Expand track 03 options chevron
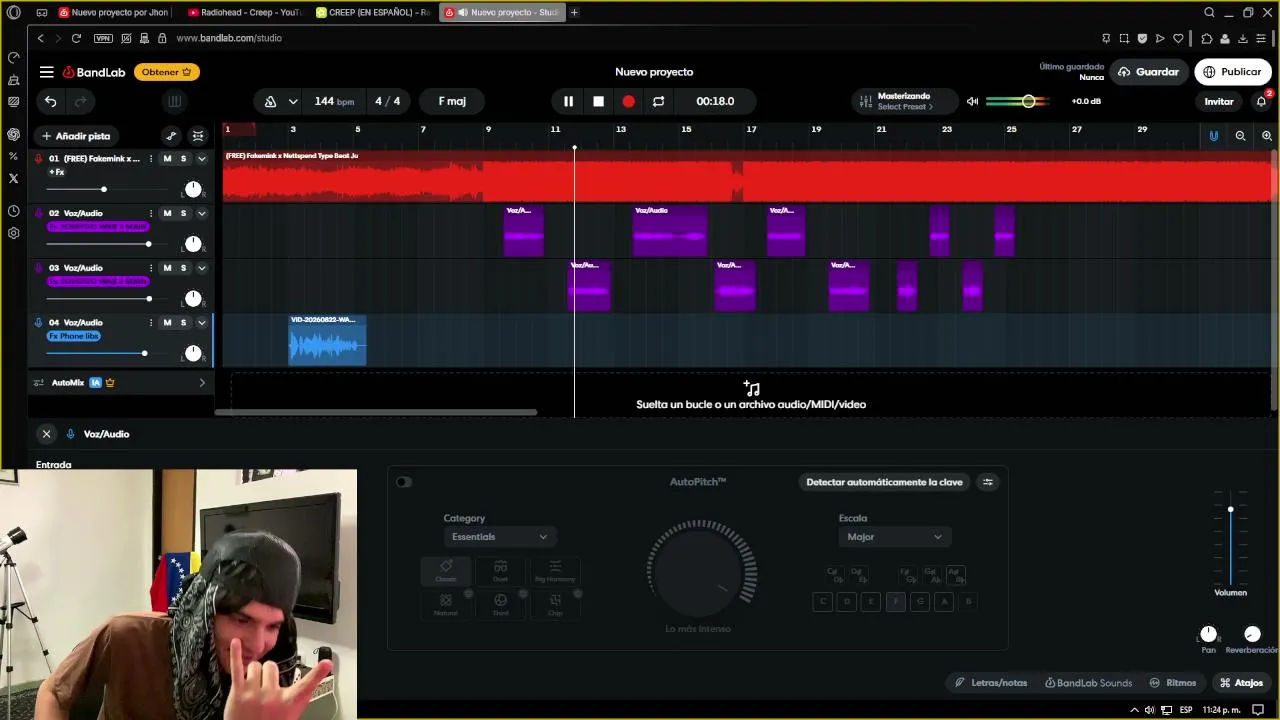 coord(201,268)
